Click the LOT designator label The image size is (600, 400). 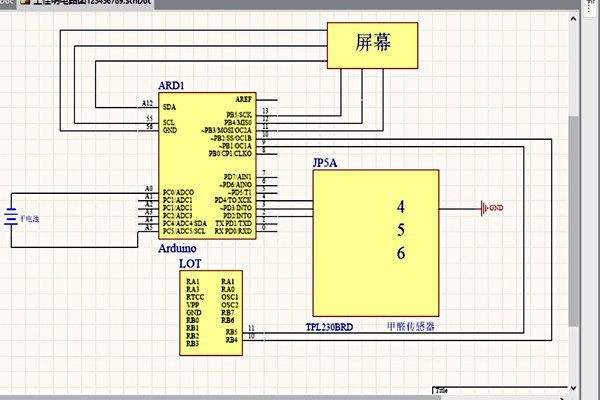pyautogui.click(x=190, y=264)
